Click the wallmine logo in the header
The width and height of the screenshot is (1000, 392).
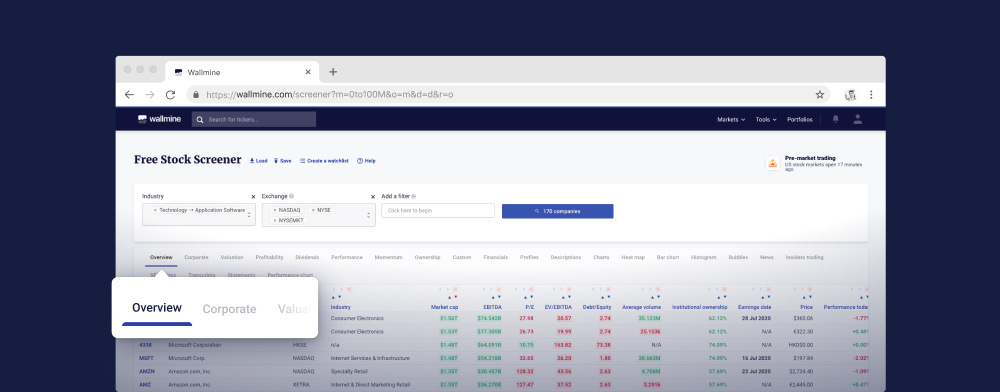click(159, 119)
